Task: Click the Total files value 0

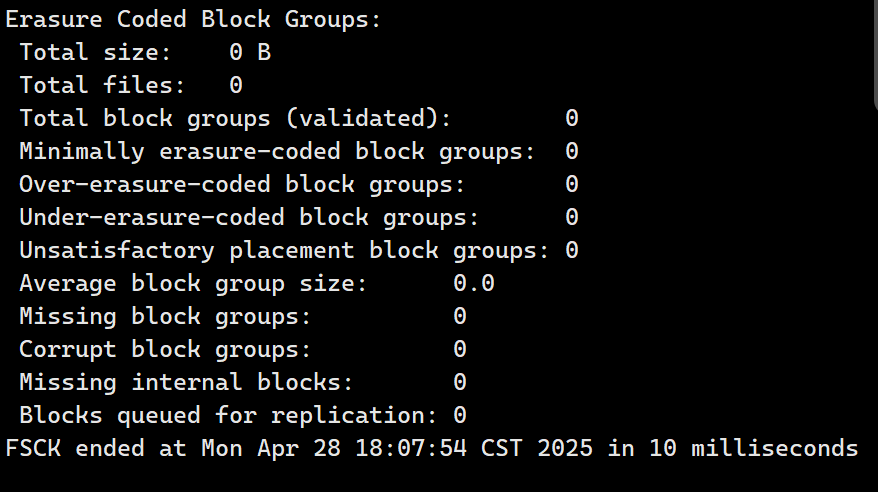Action: coord(236,85)
